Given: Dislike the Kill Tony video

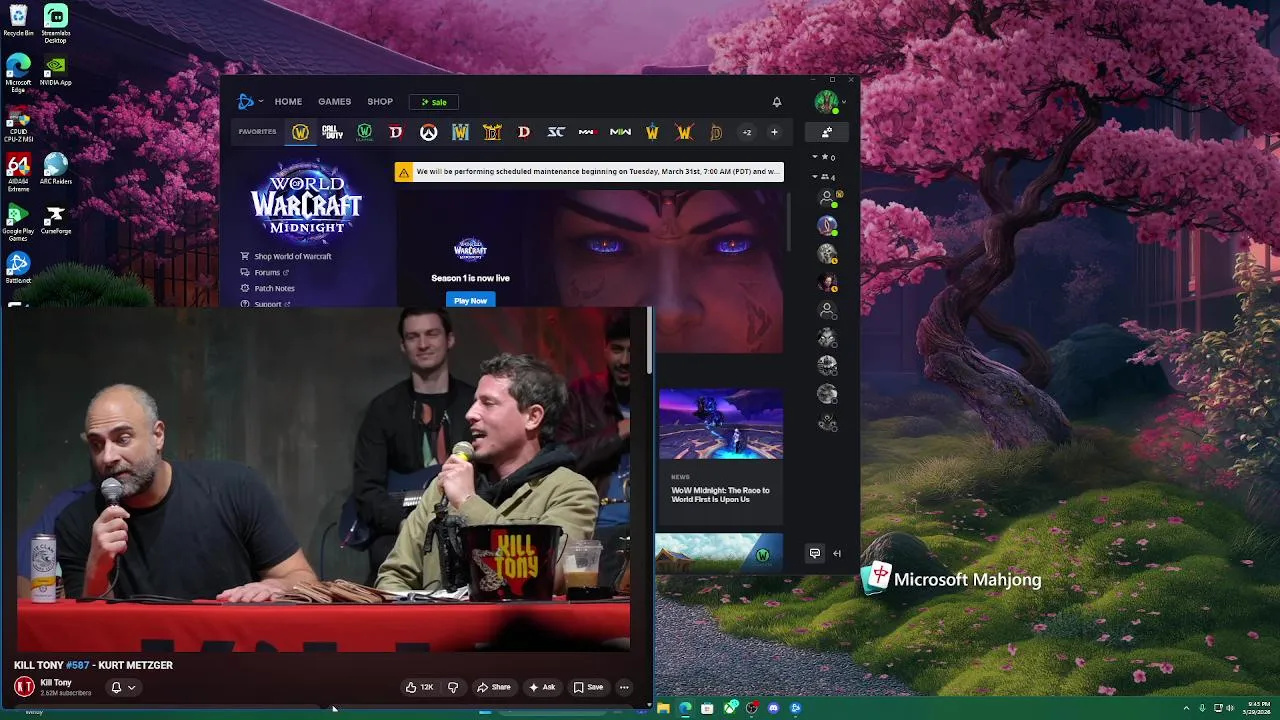Looking at the screenshot, I should coord(453,687).
